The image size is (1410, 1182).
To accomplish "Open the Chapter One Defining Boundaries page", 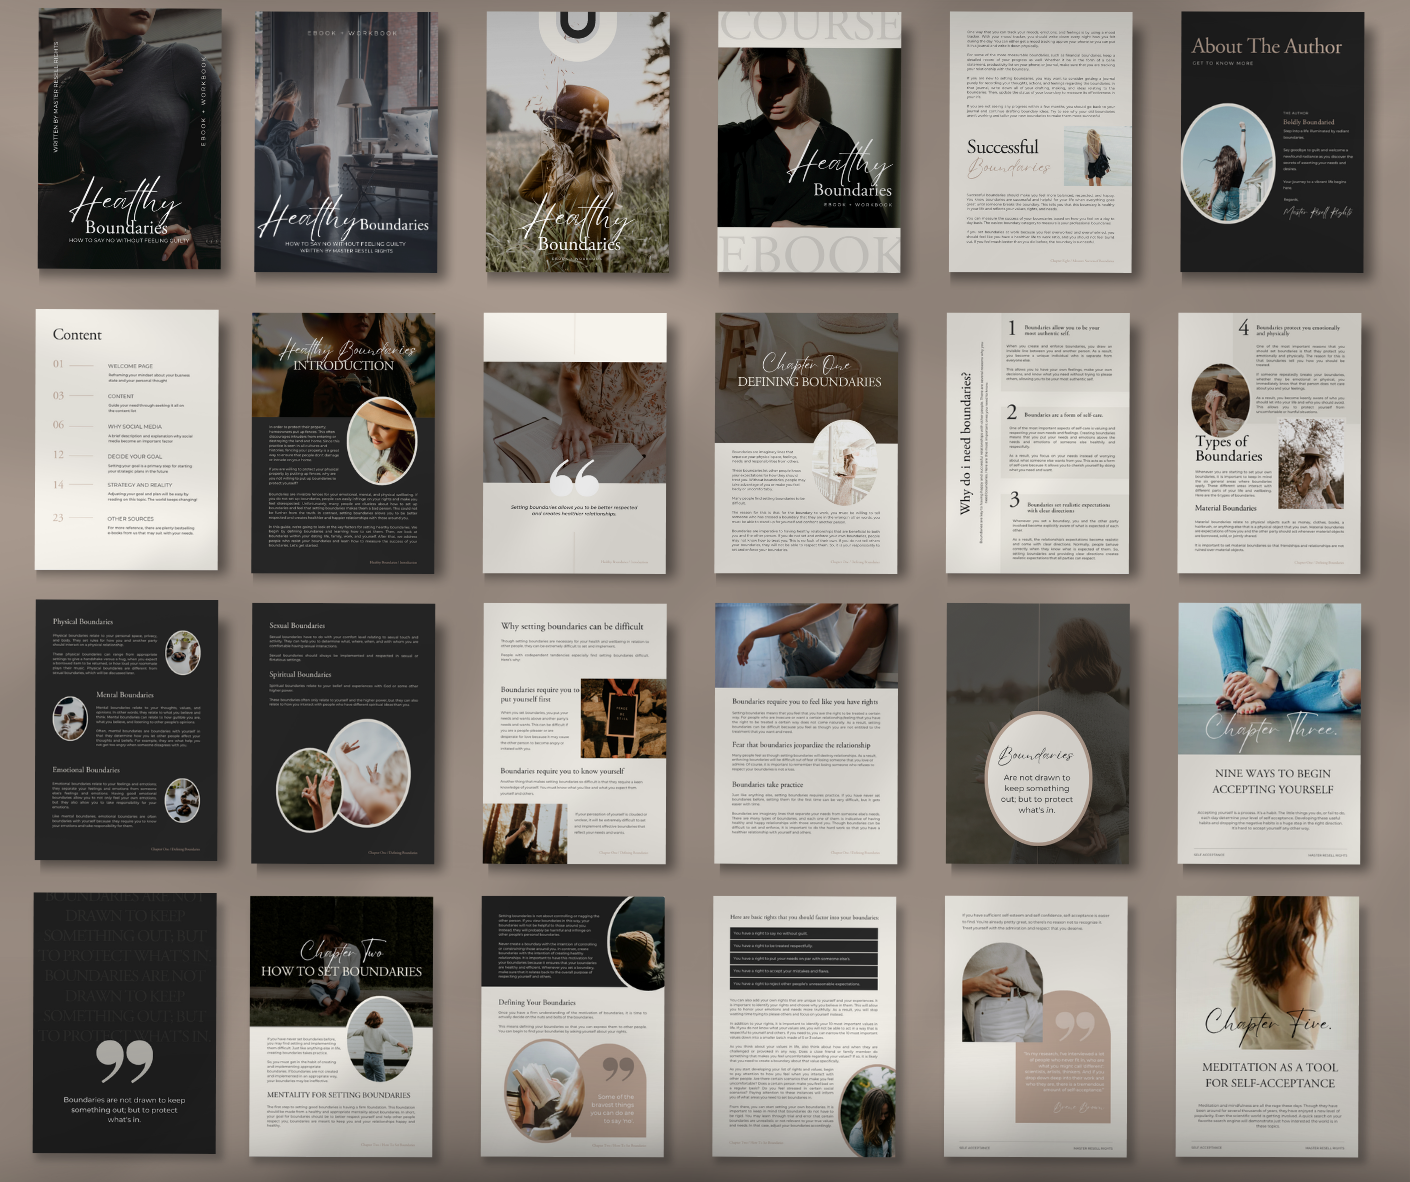I will coord(806,442).
